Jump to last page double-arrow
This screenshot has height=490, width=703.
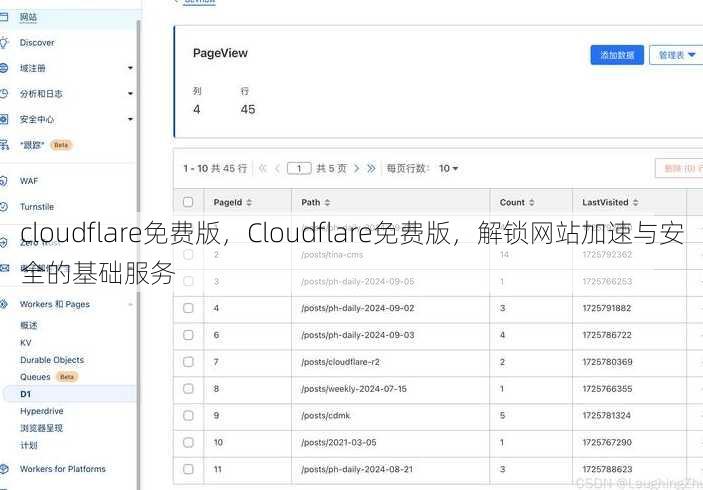click(x=371, y=169)
